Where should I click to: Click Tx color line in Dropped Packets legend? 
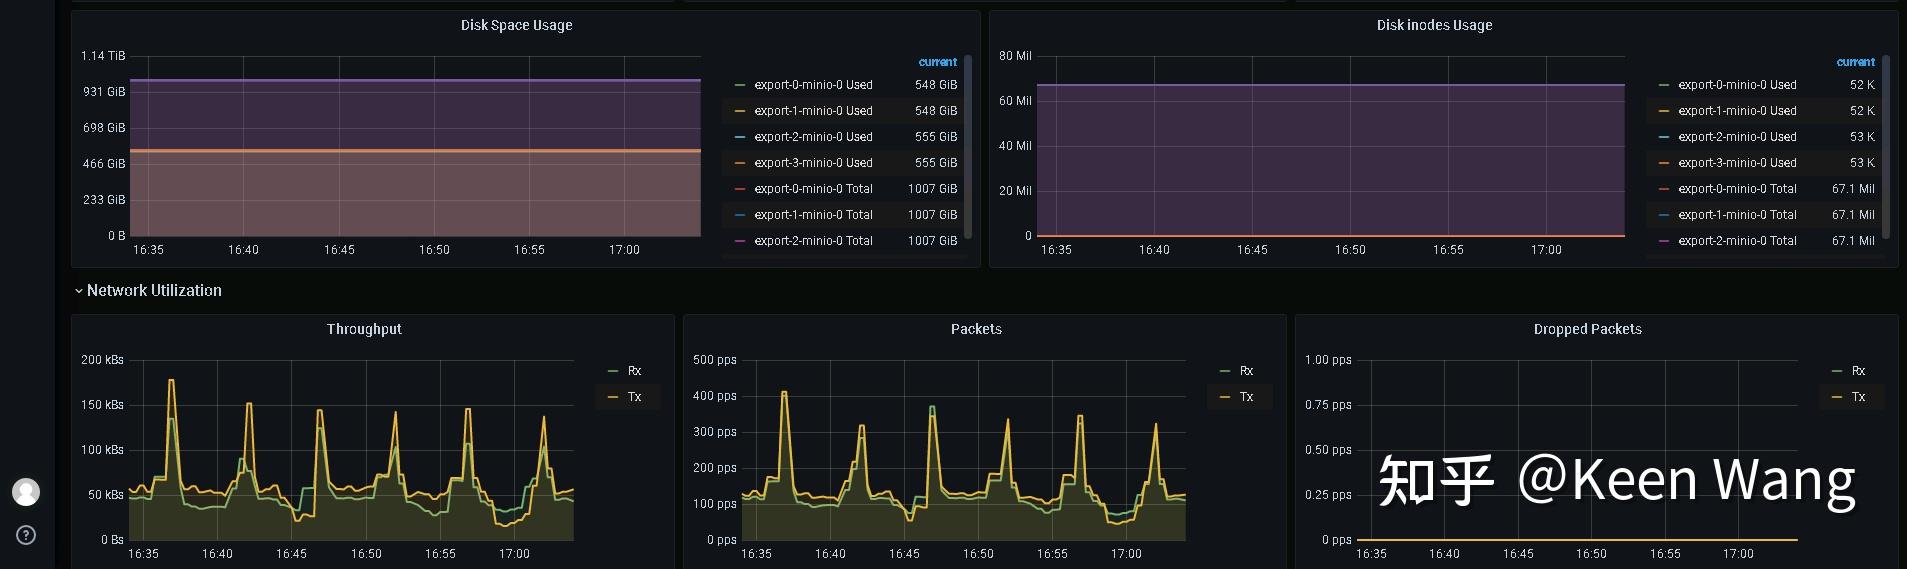click(x=1837, y=397)
